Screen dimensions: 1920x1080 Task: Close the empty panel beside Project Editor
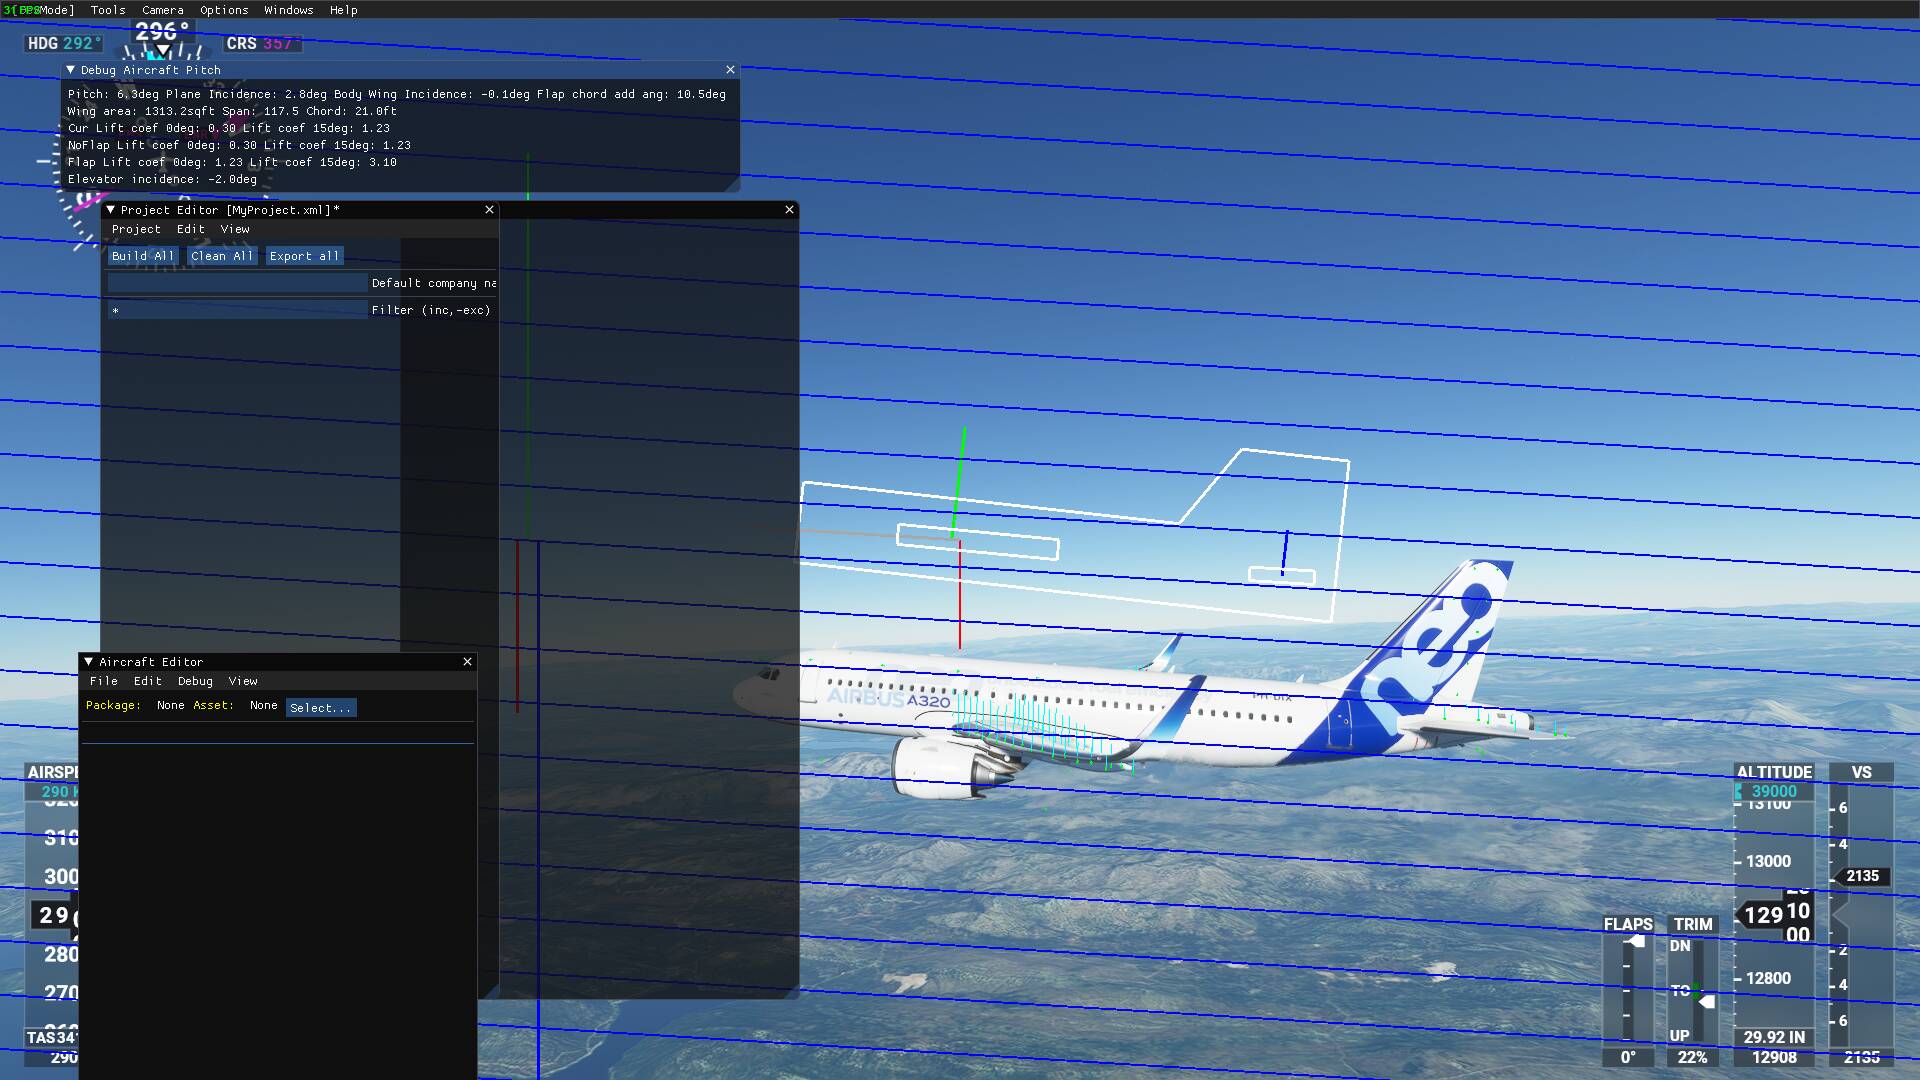(x=789, y=210)
